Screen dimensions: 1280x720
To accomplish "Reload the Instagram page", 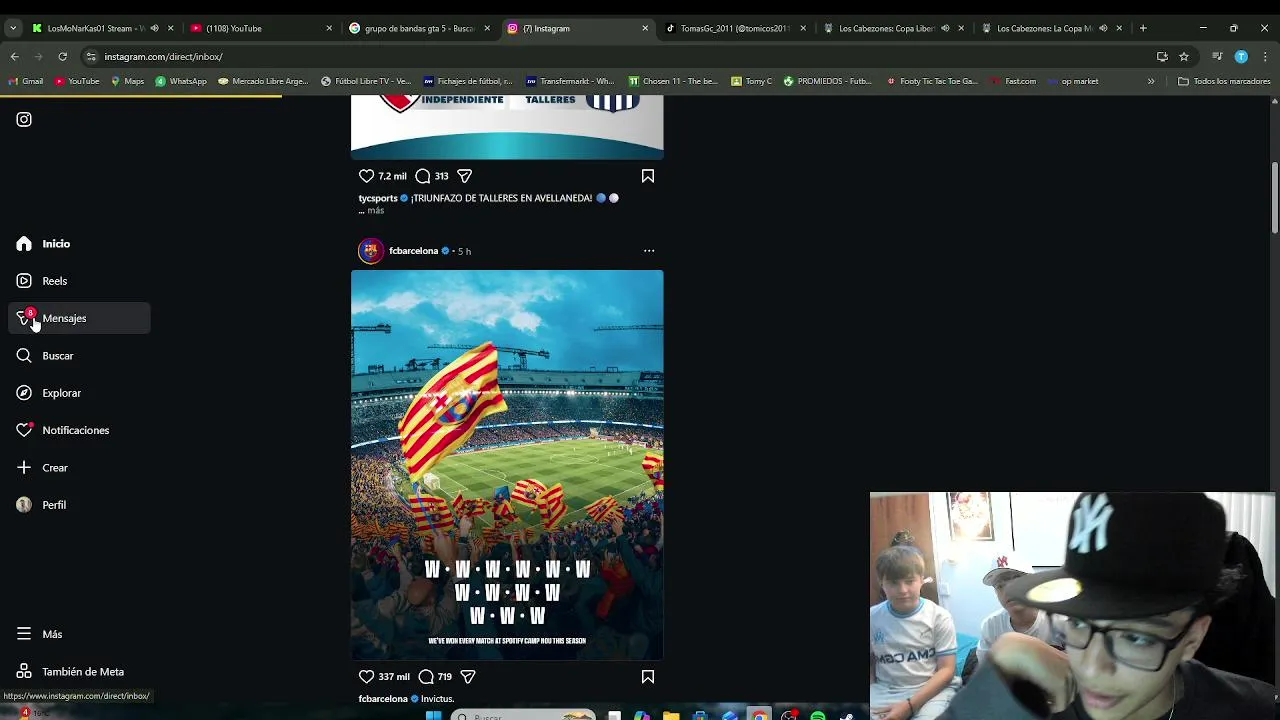I will (62, 57).
